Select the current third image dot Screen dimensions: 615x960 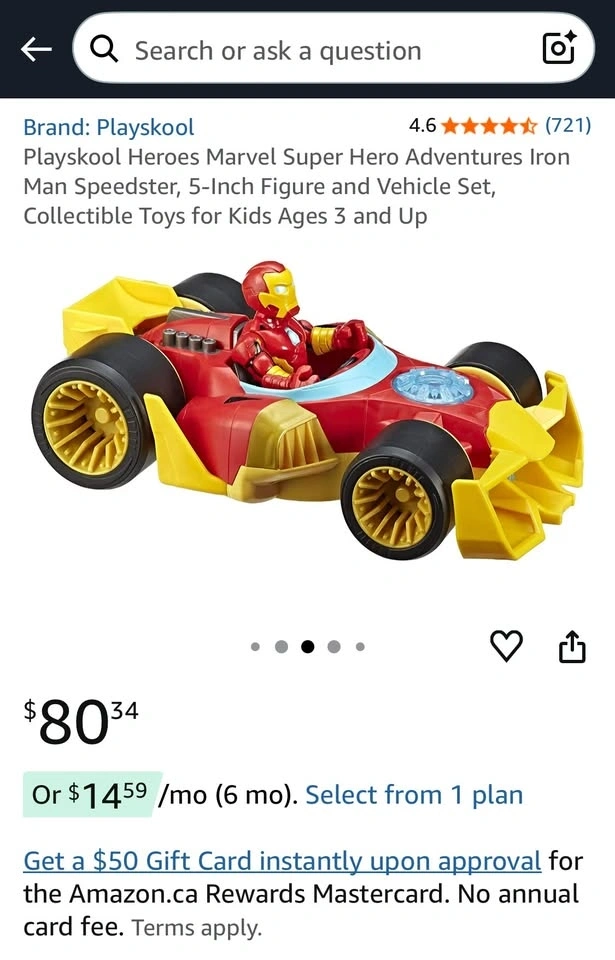pyautogui.click(x=308, y=647)
